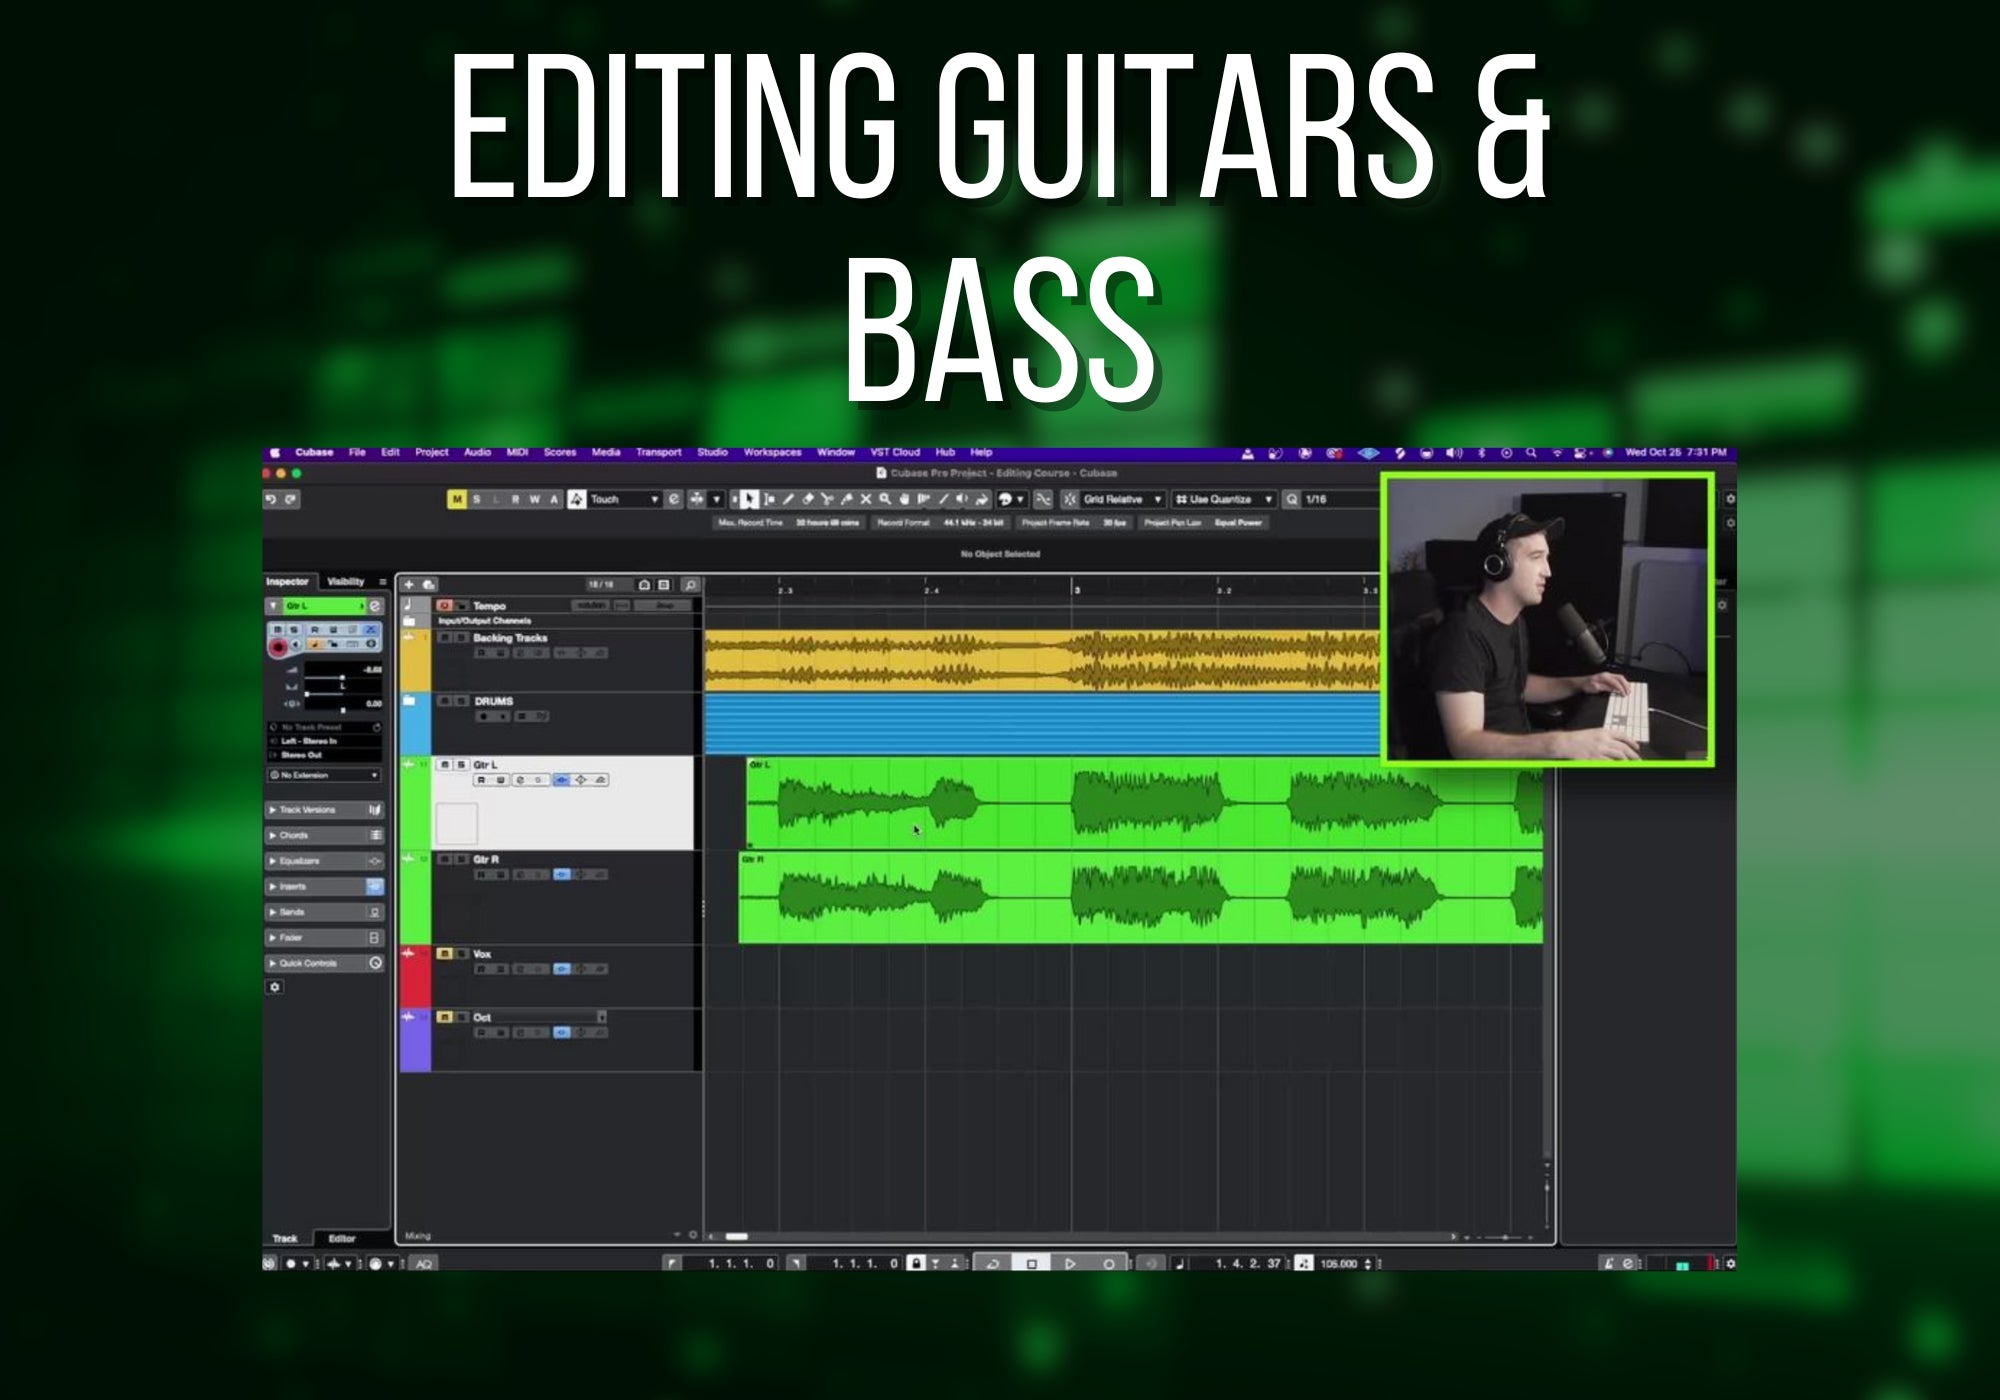Click the Add Track plus icon
This screenshot has height=1400, width=2000.
pos(409,584)
